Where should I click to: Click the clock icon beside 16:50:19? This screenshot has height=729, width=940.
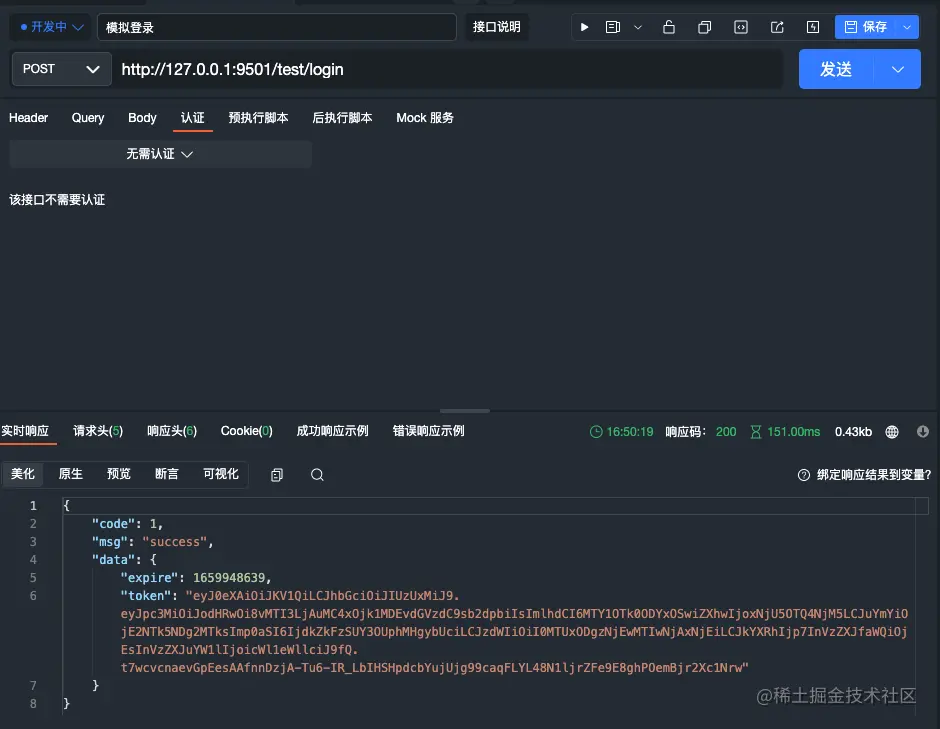pos(596,432)
